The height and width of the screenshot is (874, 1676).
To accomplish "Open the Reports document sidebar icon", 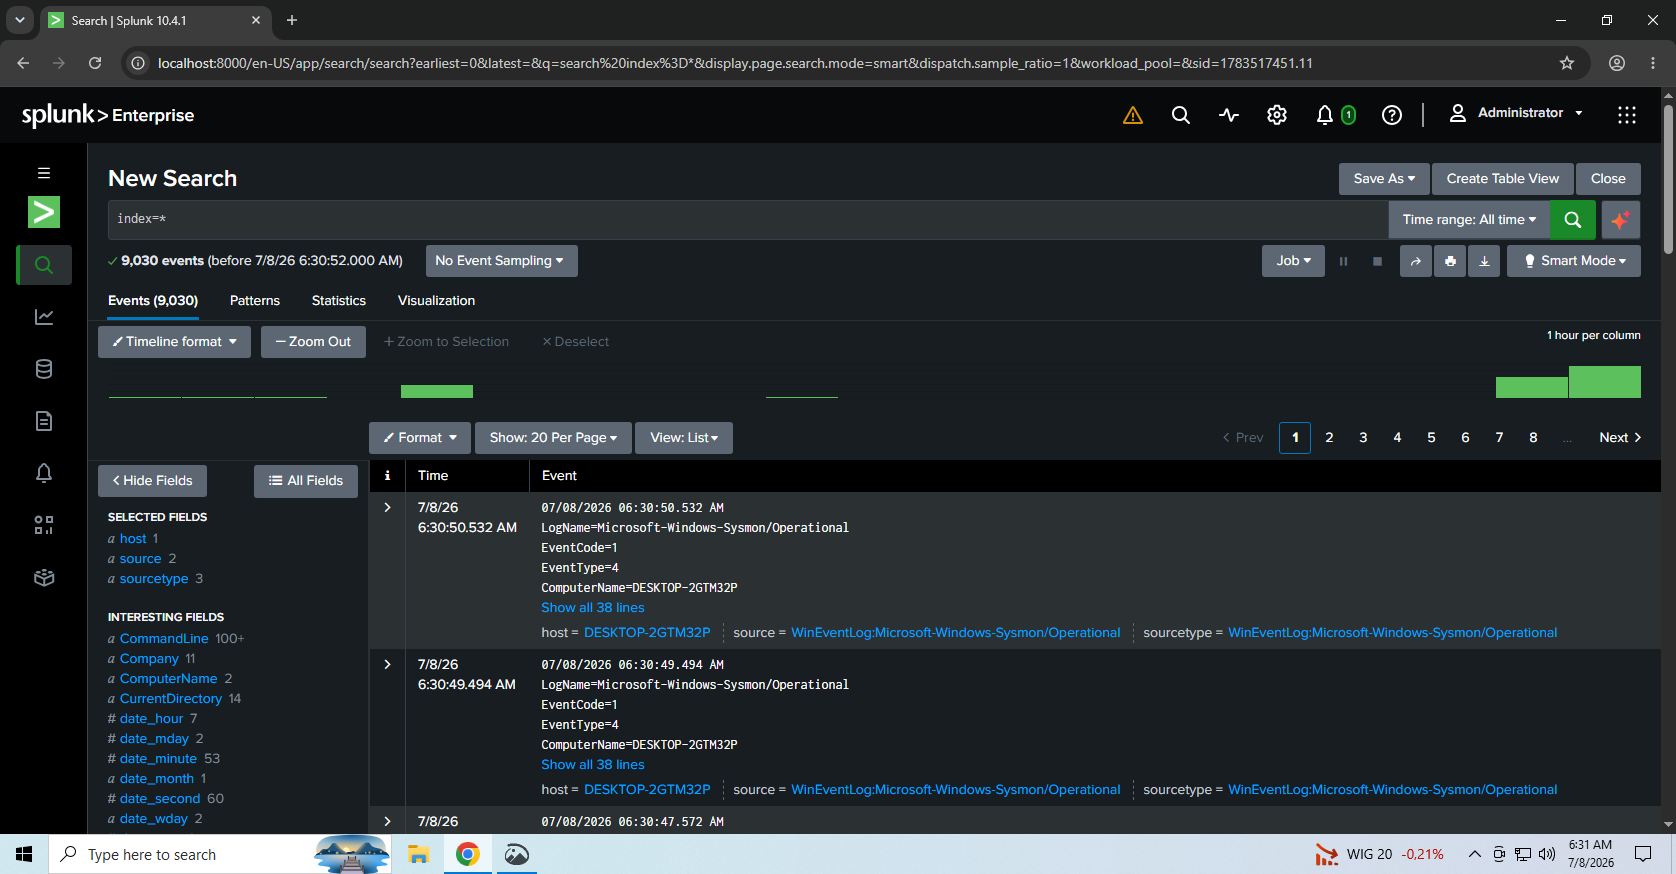I will point(44,421).
